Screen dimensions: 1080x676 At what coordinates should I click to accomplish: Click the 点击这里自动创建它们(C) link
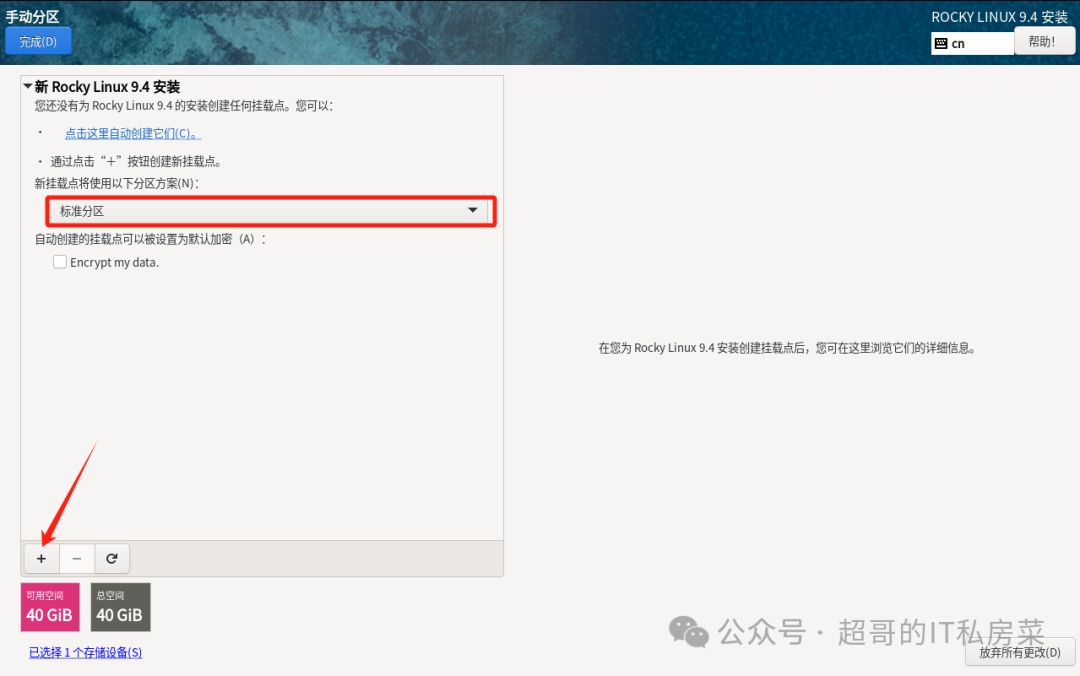point(133,132)
